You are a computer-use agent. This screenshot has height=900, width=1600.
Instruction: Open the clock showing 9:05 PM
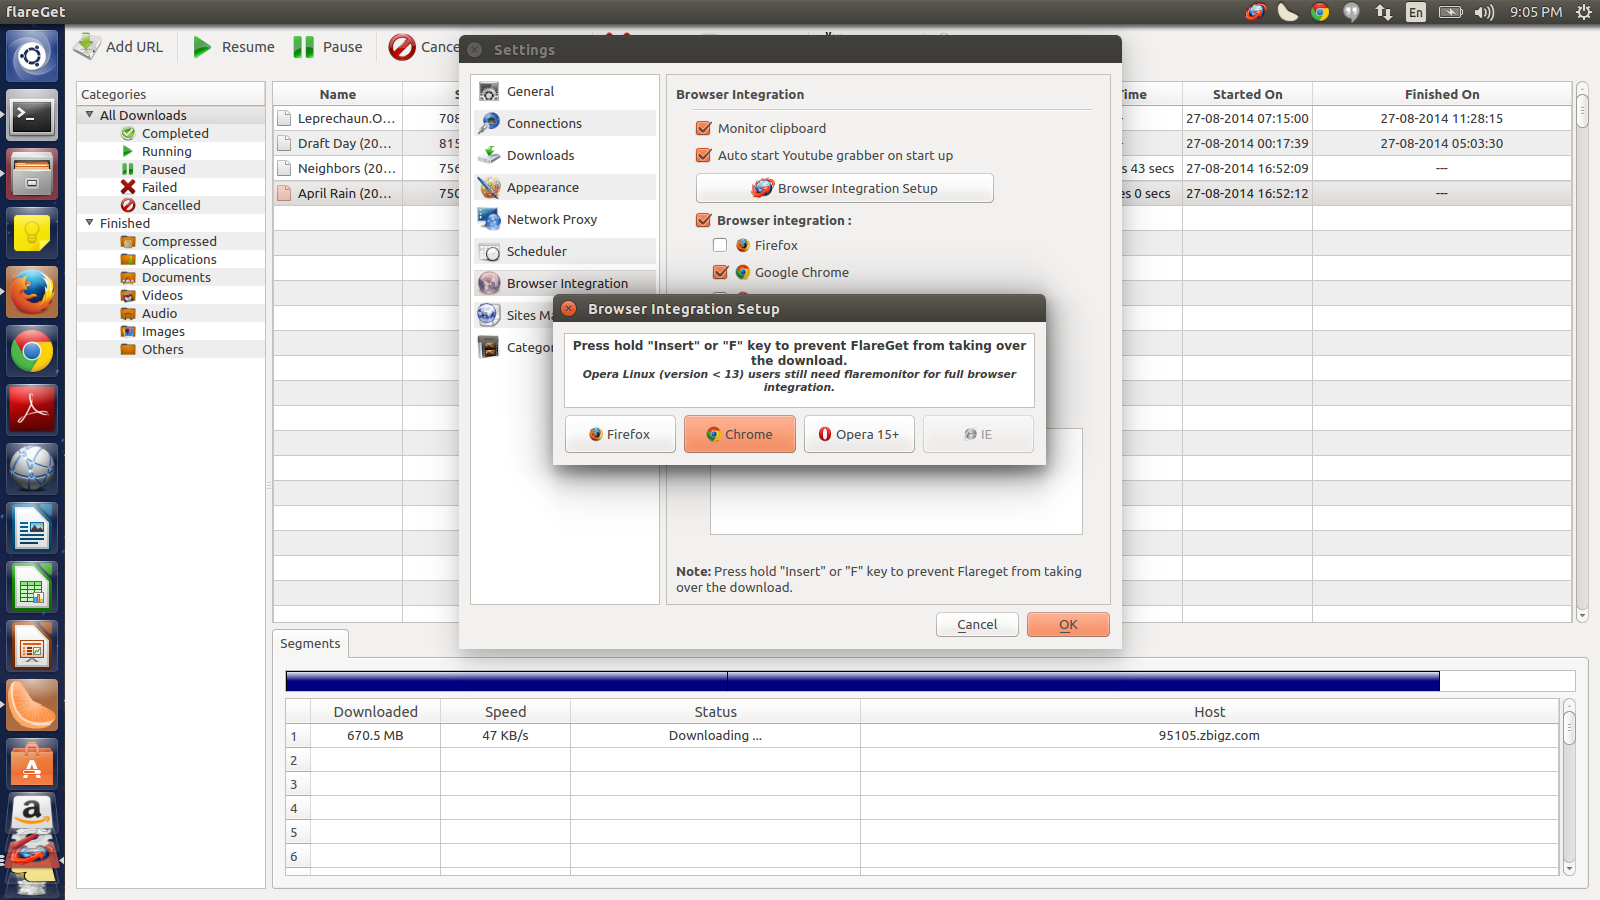pos(1536,12)
